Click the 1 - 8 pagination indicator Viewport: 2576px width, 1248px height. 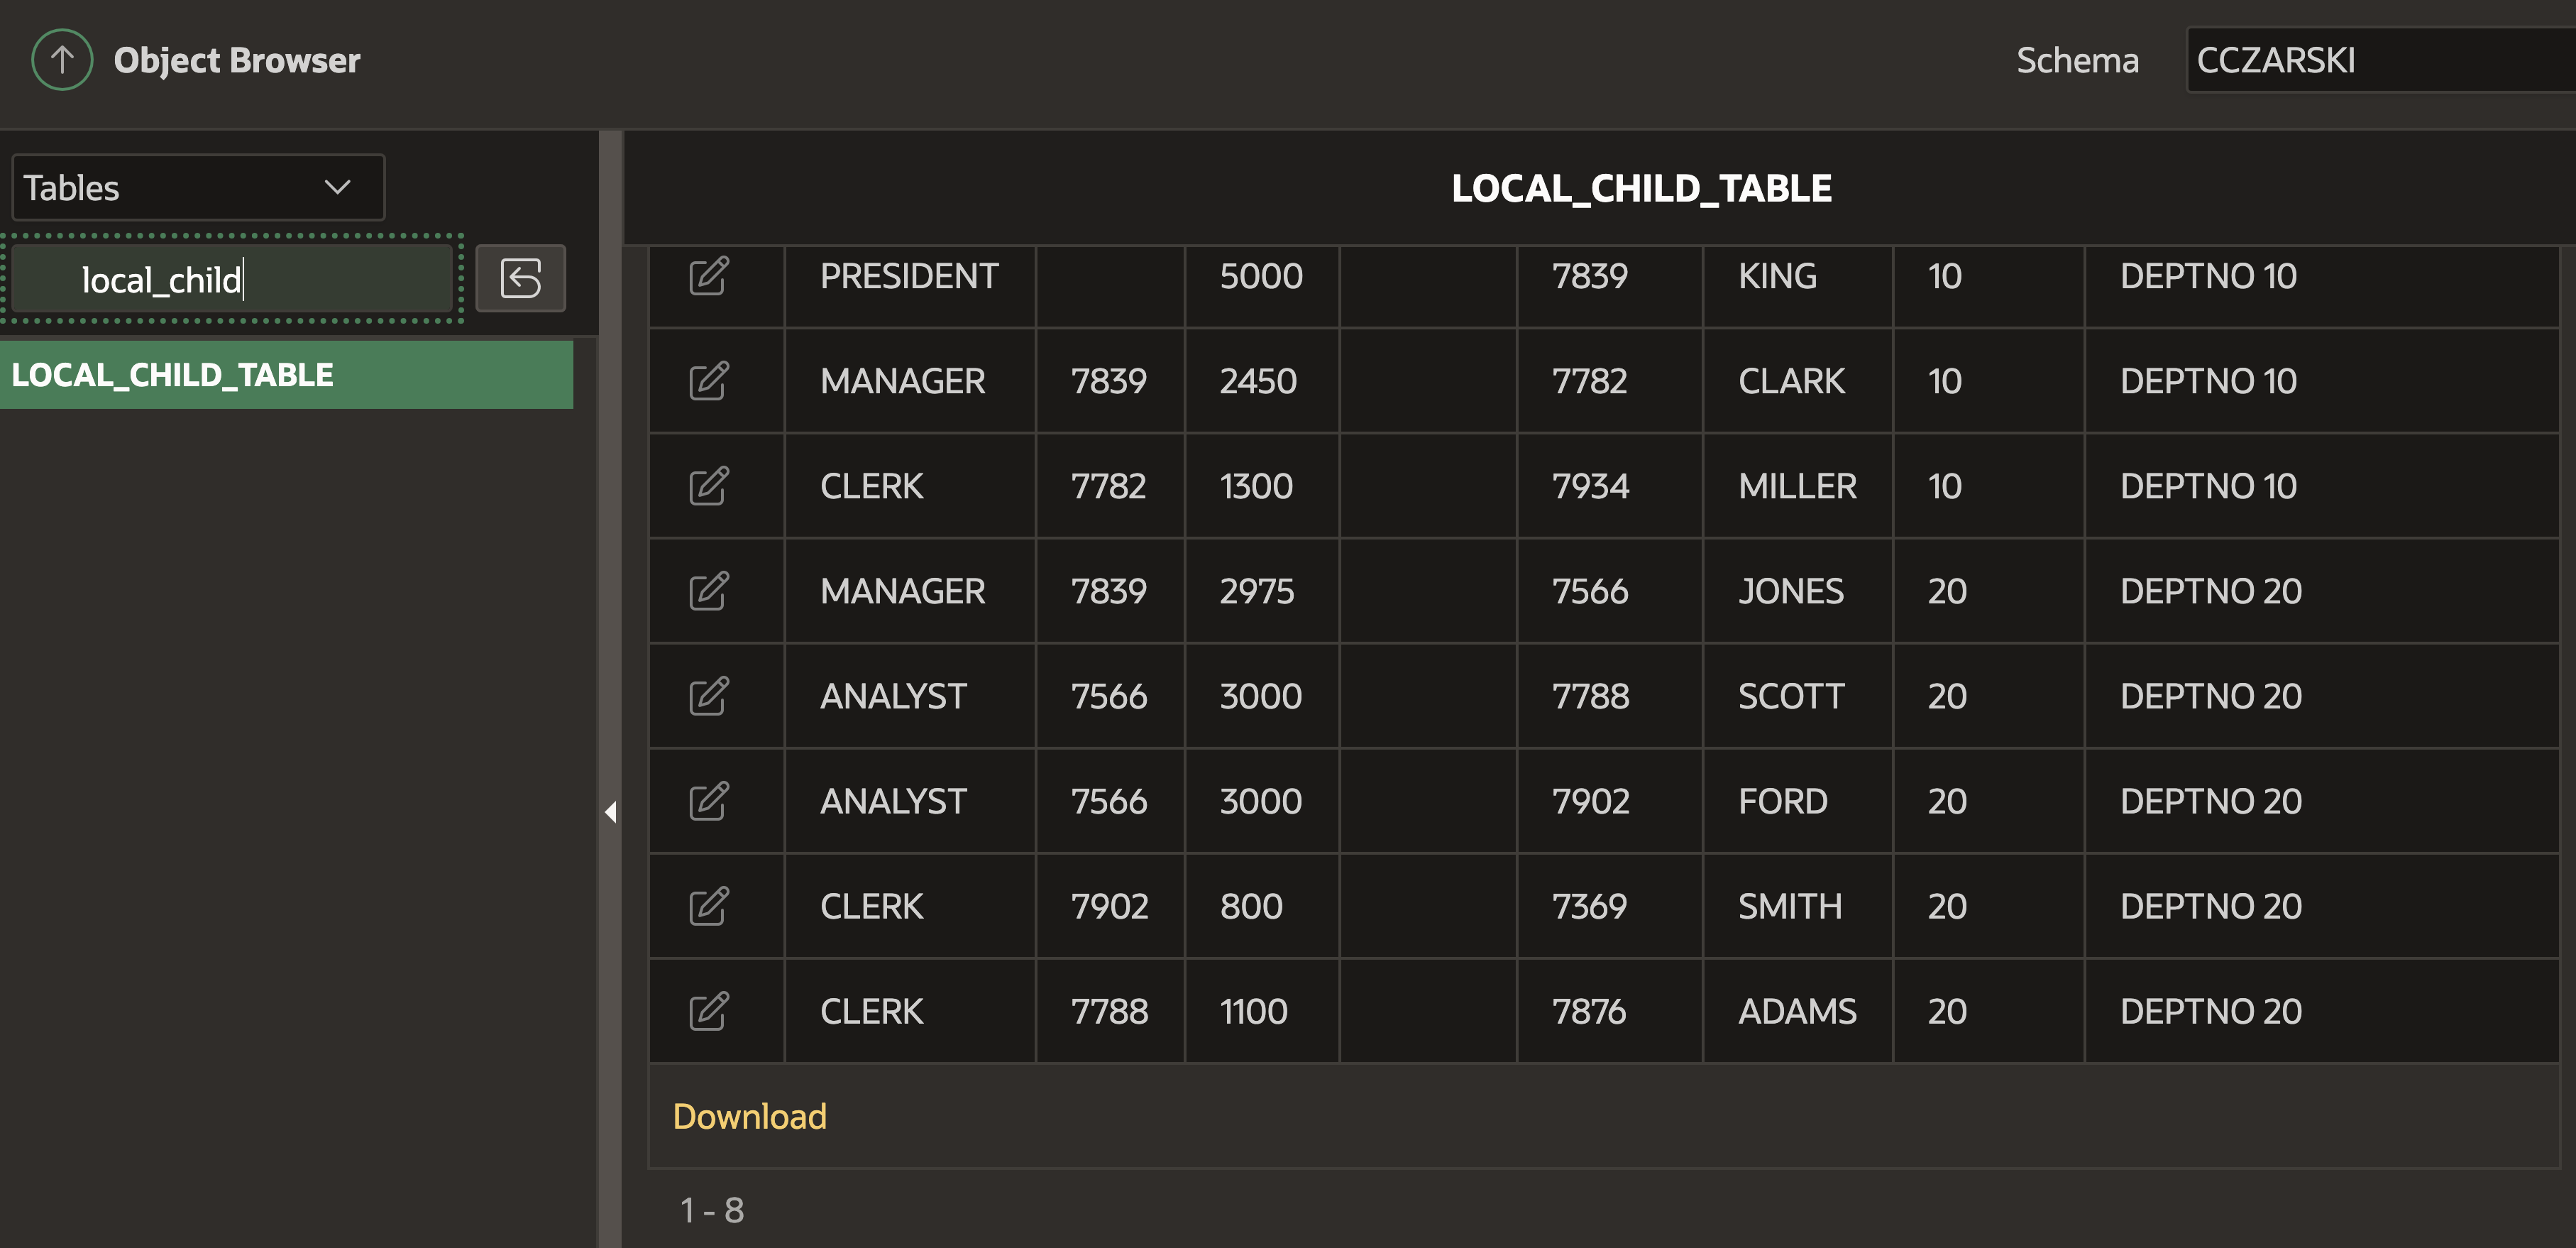[711, 1210]
